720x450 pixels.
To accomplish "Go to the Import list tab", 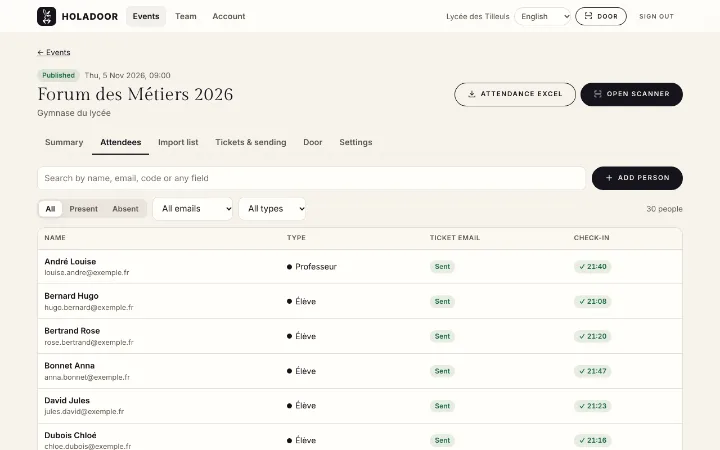I will [178, 142].
